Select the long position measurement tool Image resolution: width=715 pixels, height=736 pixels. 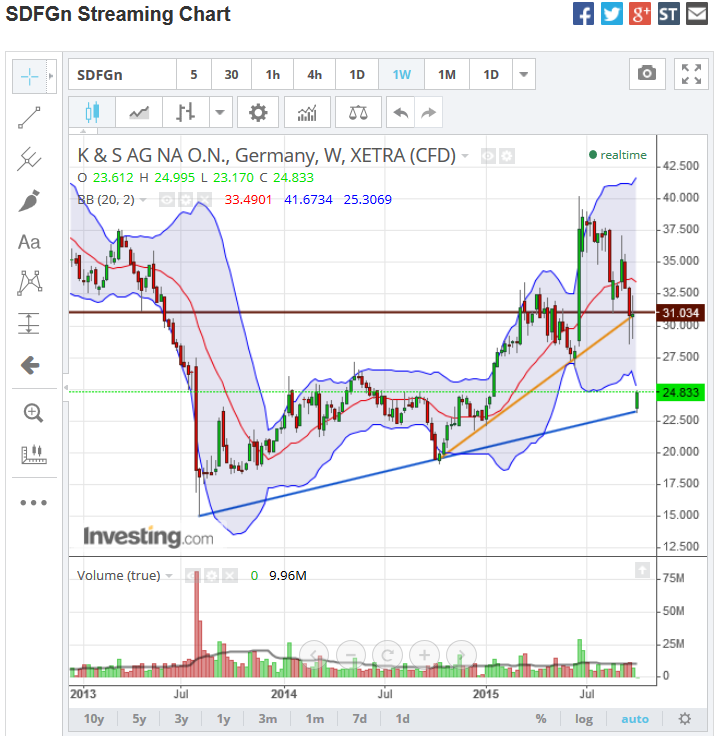point(29,323)
